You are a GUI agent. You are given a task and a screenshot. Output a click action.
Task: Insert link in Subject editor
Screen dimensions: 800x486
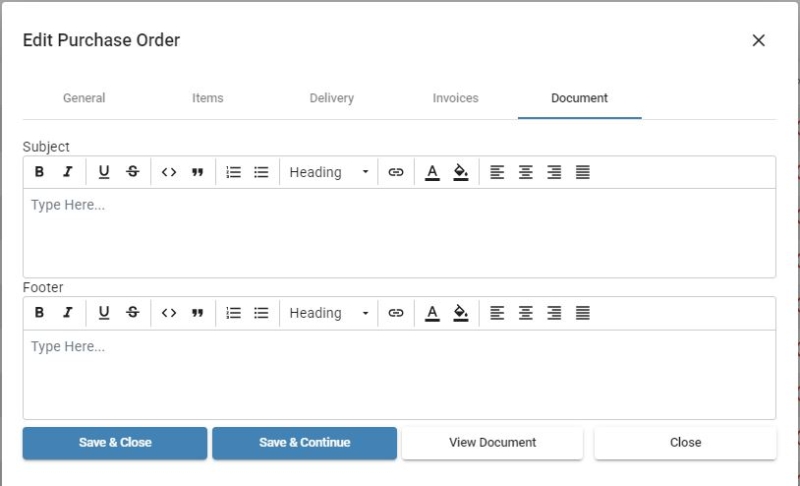pyautogui.click(x=396, y=172)
